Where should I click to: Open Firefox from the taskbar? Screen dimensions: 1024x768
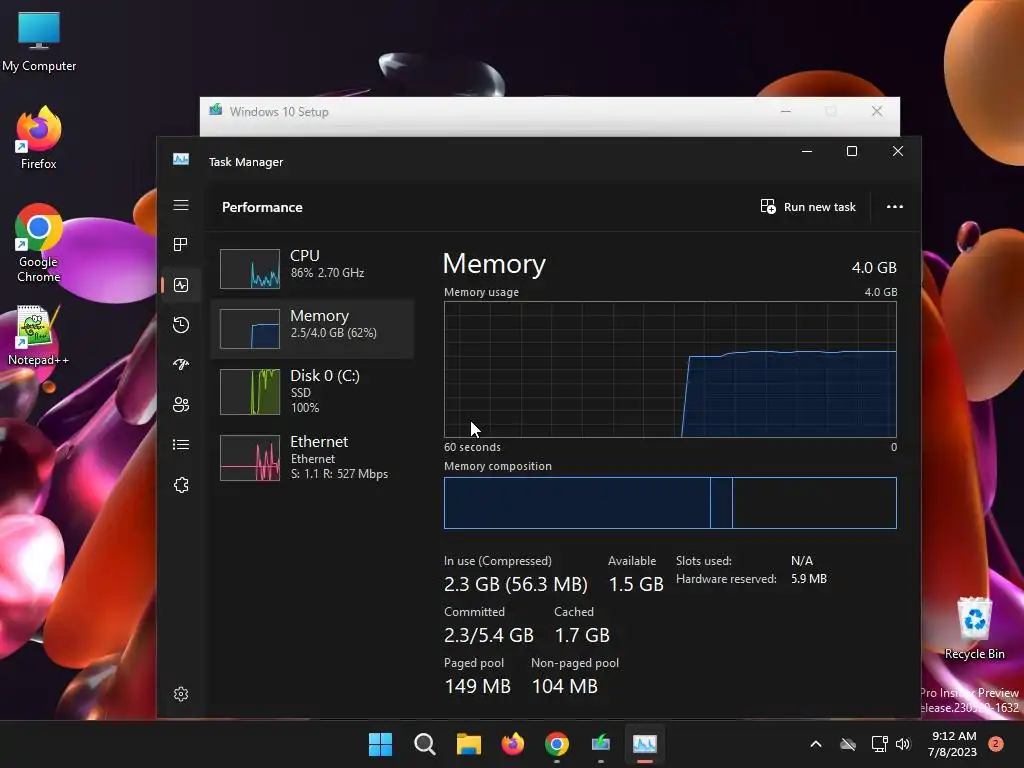pyautogui.click(x=513, y=744)
